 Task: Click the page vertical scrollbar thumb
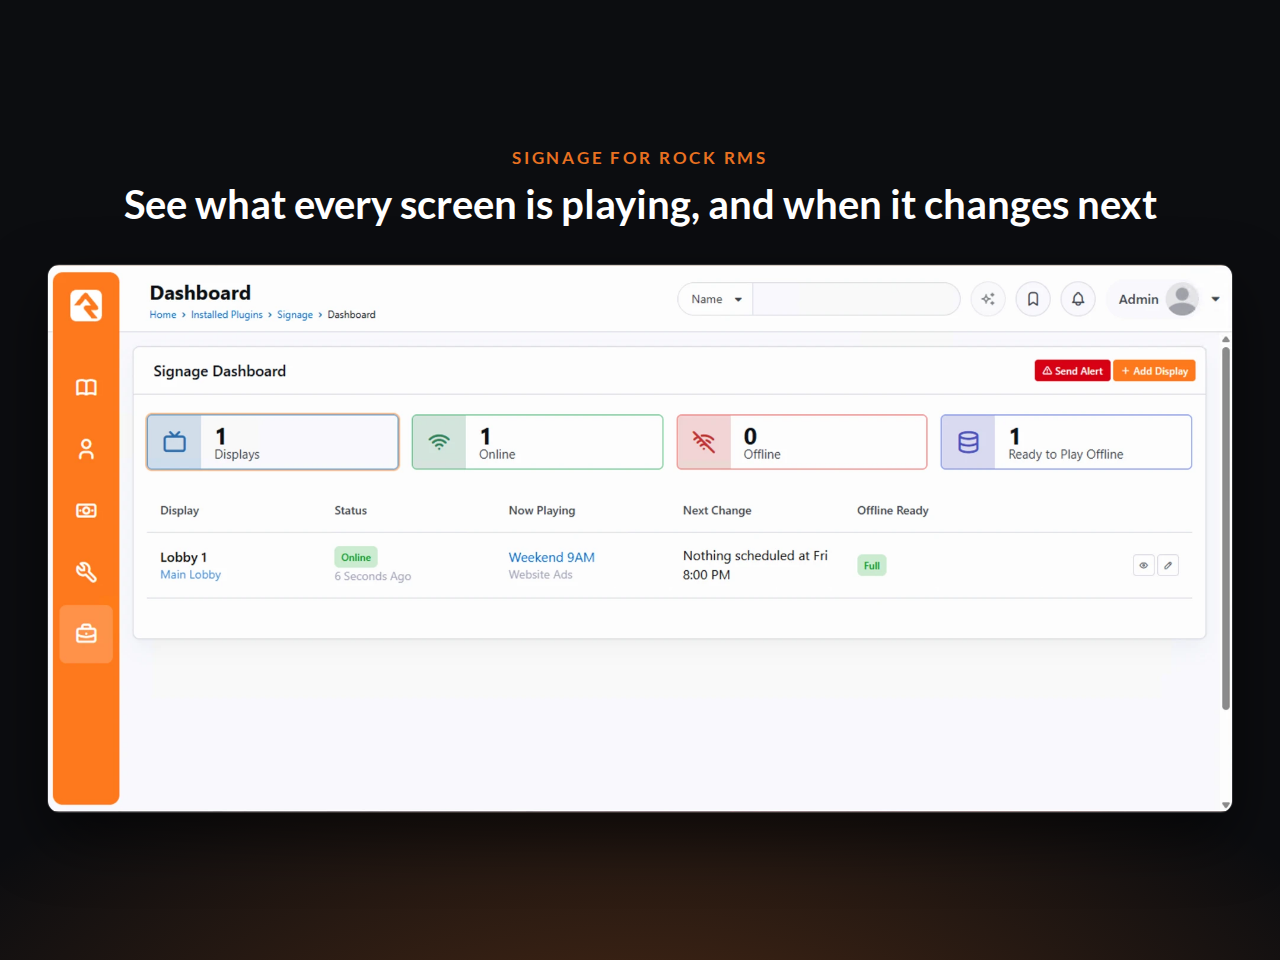point(1226,528)
